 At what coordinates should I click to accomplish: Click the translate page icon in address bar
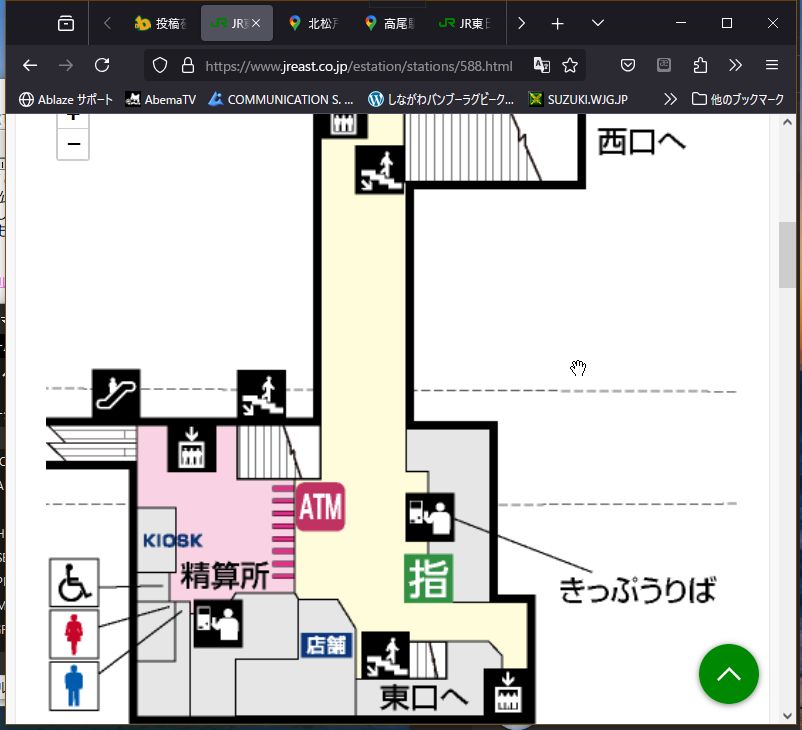click(x=542, y=65)
